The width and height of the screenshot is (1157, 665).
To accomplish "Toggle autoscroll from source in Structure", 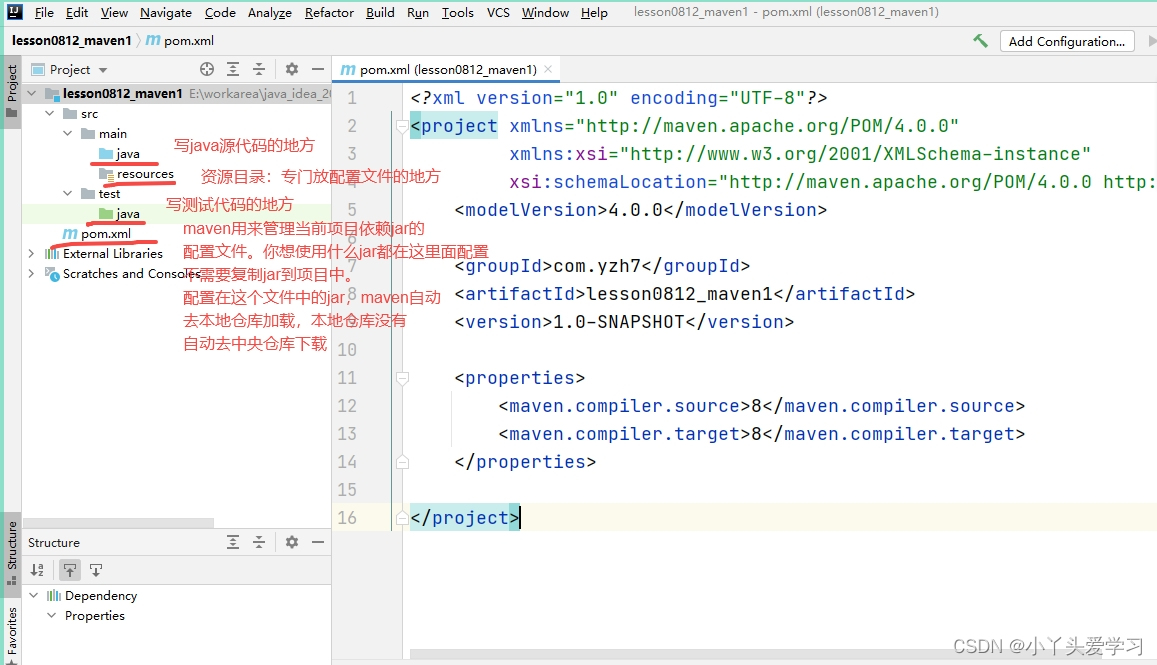I will tap(96, 570).
